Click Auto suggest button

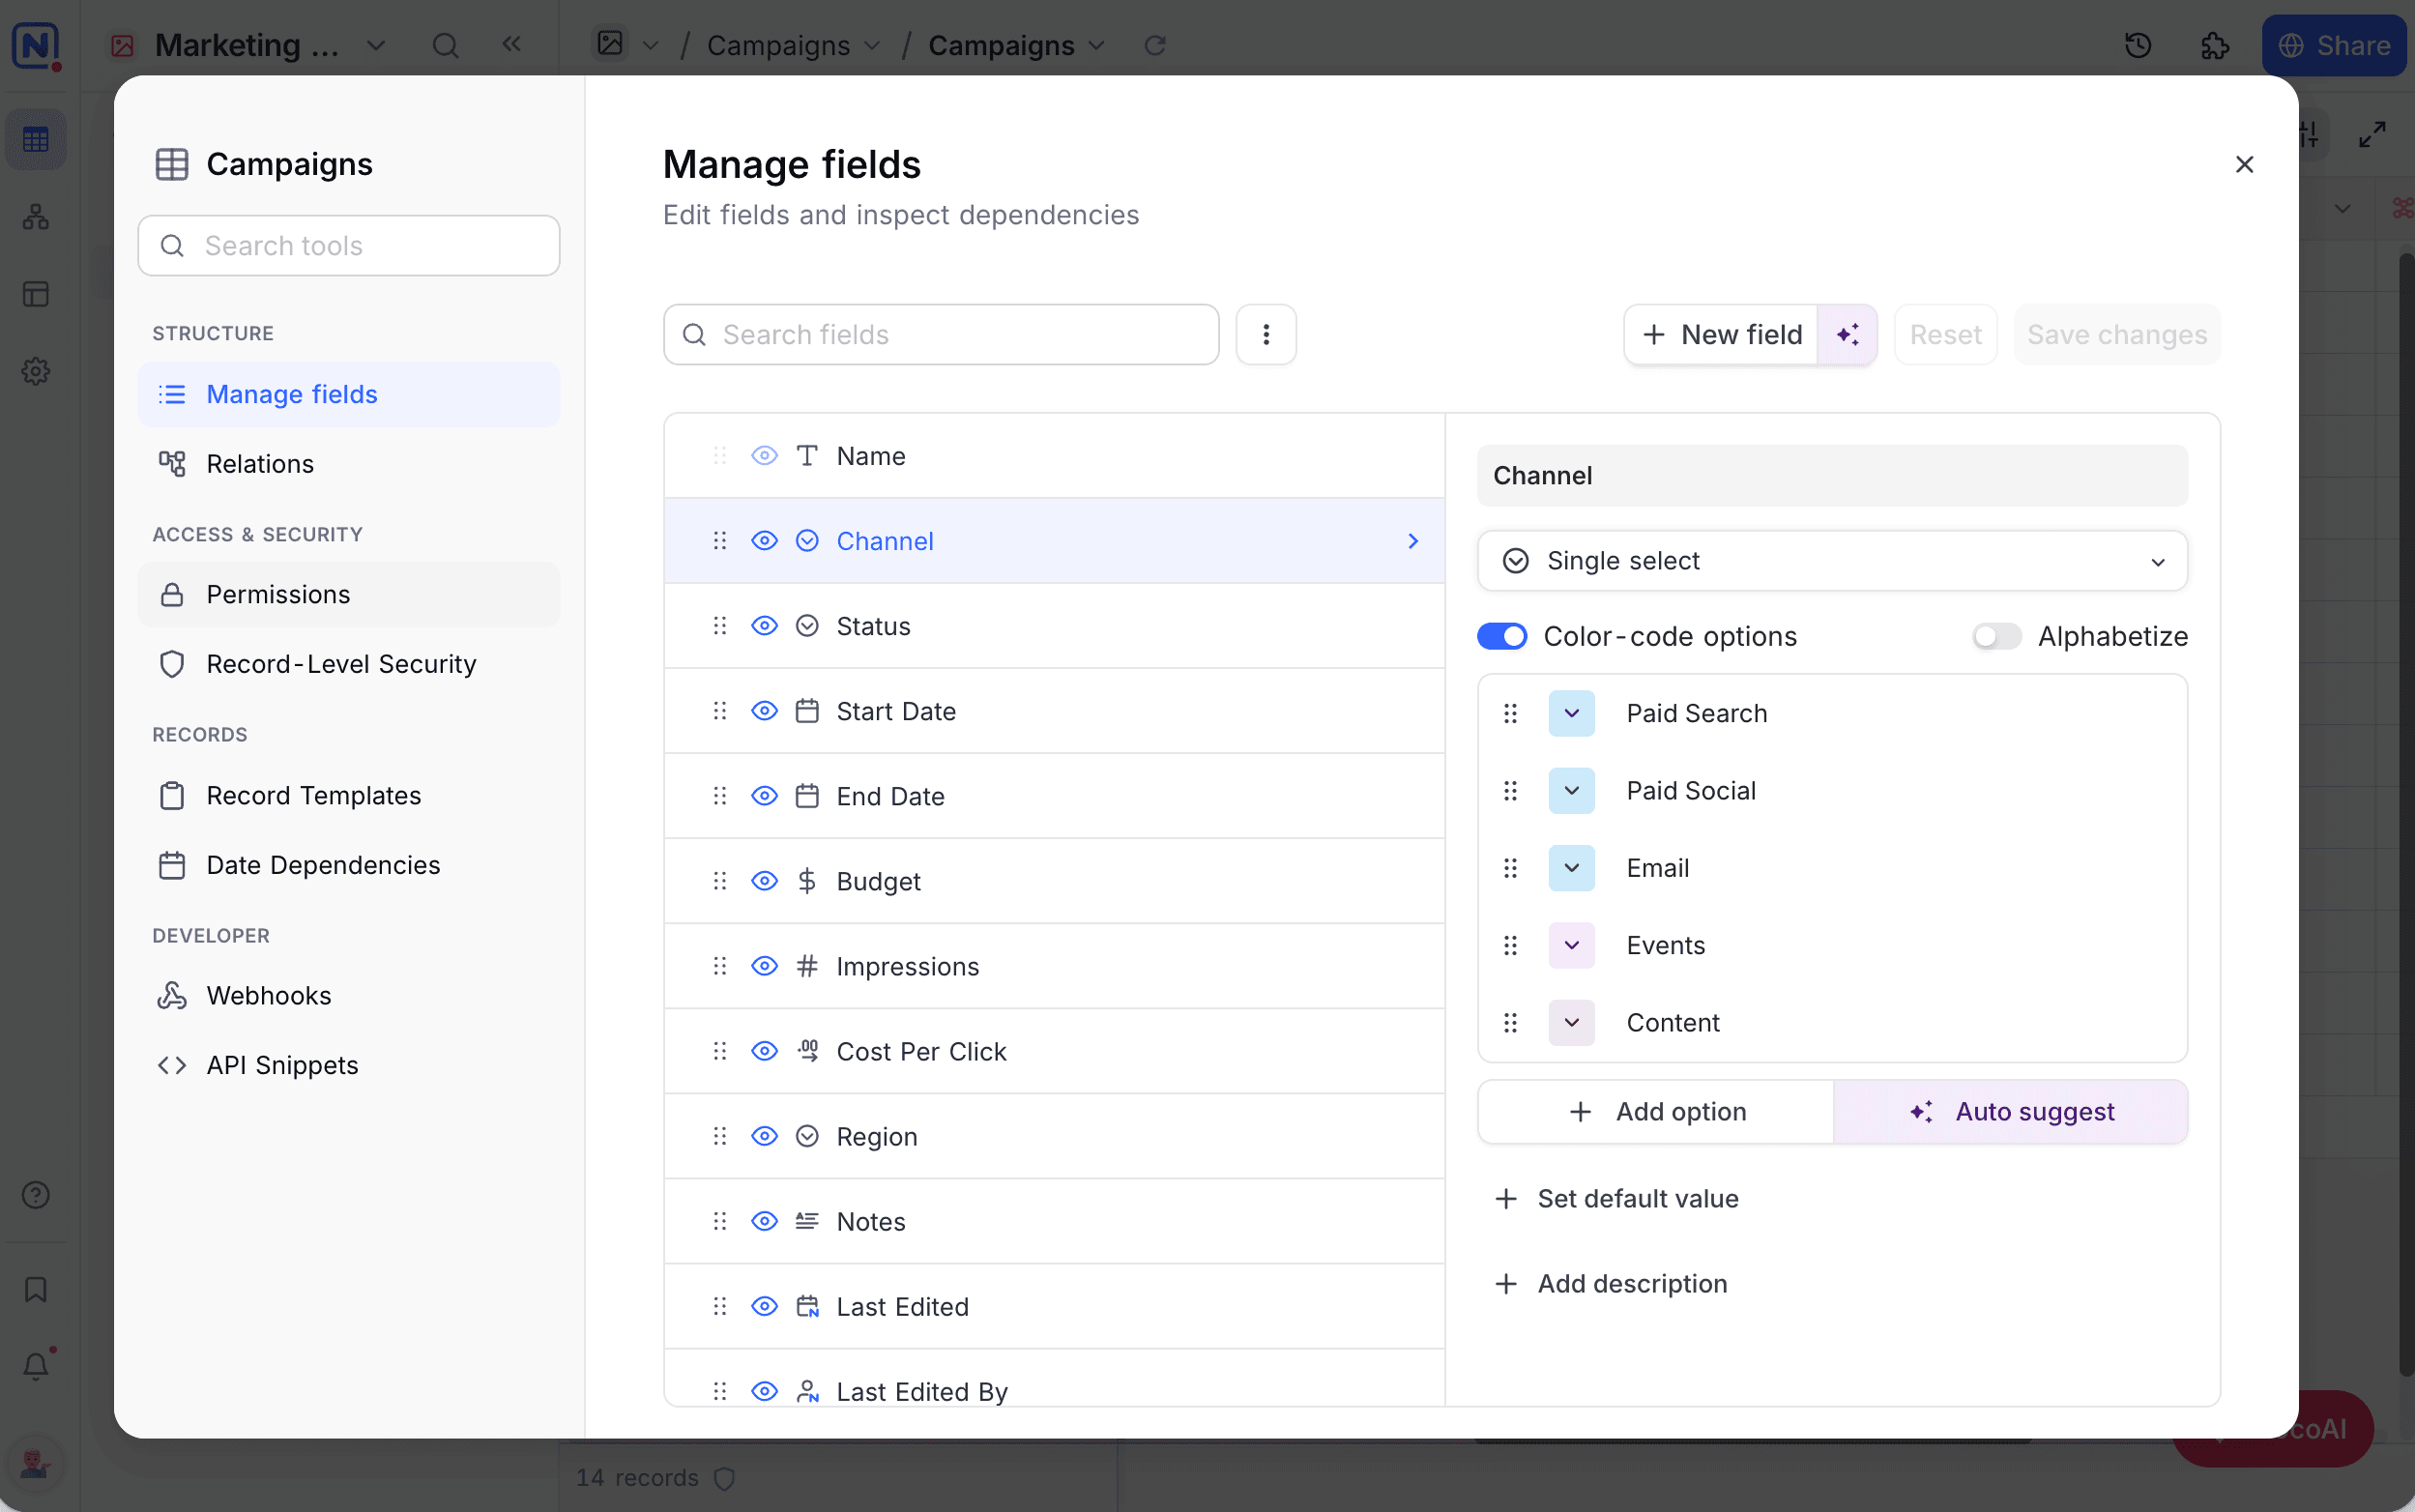[2010, 1111]
